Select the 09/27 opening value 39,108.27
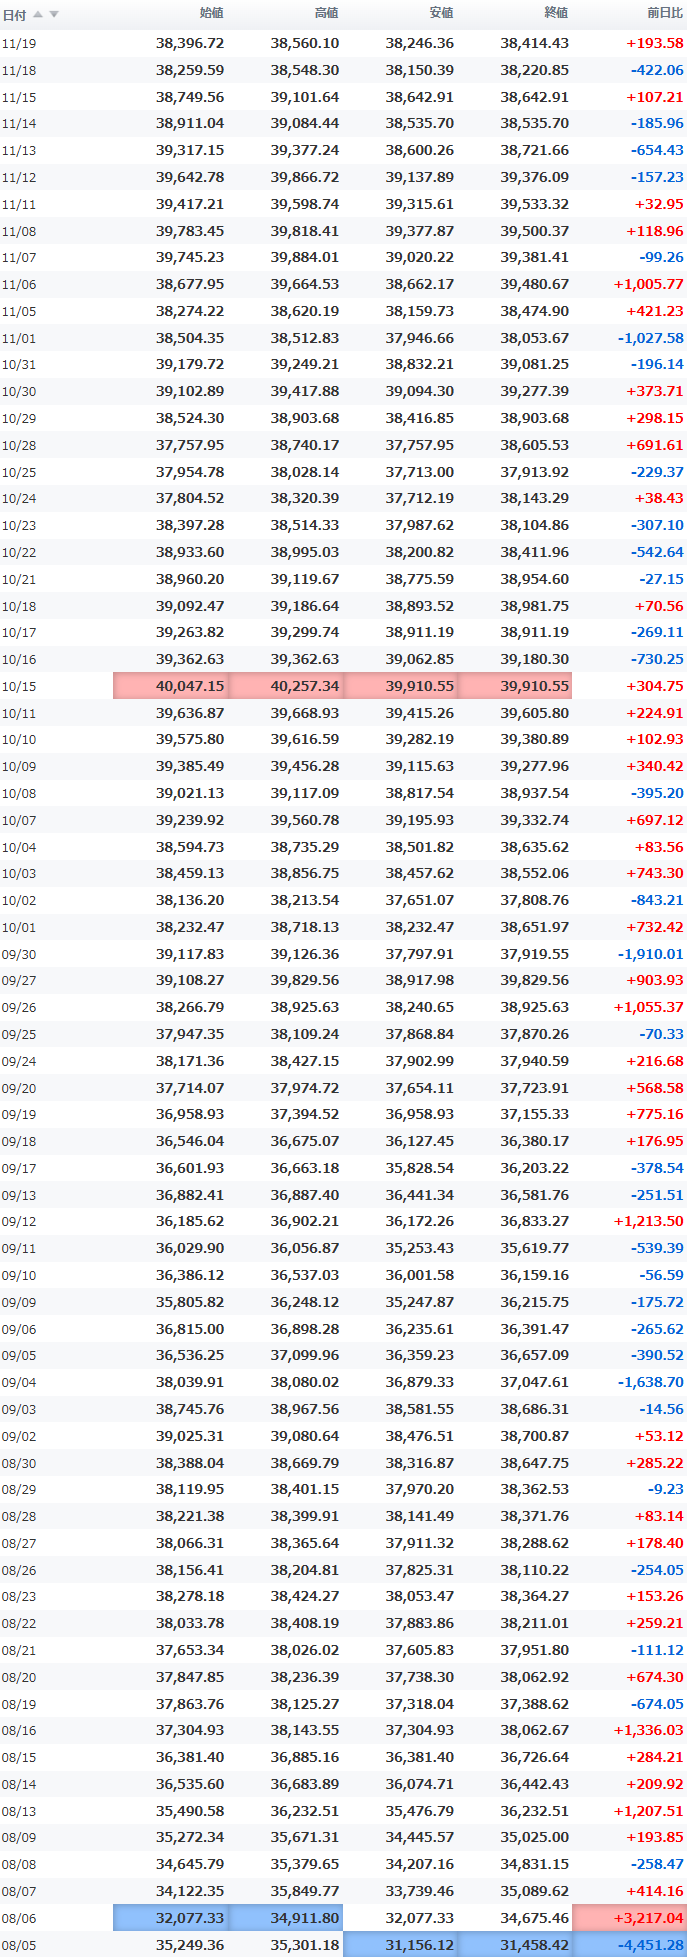 190,981
